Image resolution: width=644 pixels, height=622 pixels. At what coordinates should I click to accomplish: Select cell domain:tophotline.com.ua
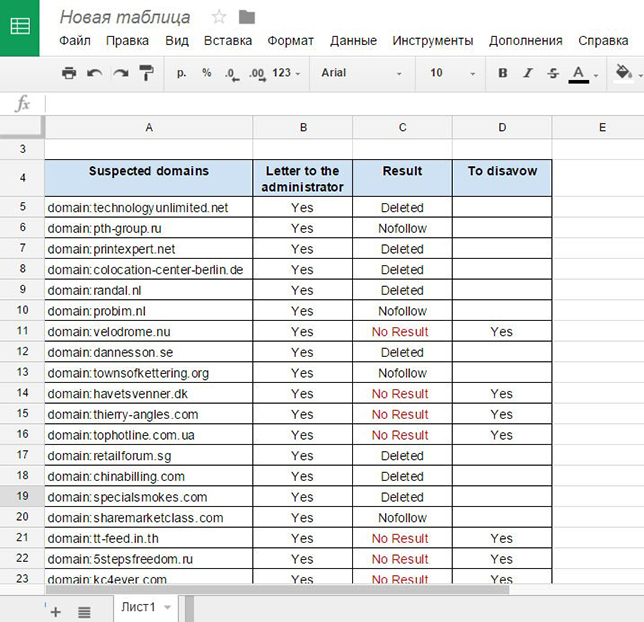(149, 435)
